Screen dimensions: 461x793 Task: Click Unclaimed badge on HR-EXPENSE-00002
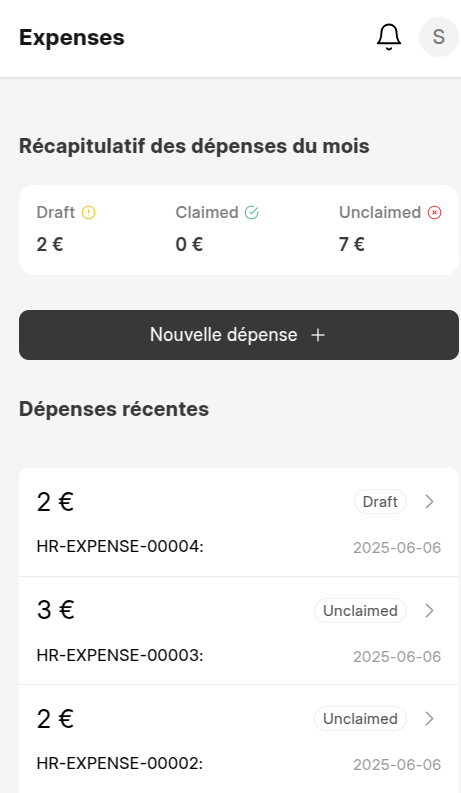click(360, 719)
